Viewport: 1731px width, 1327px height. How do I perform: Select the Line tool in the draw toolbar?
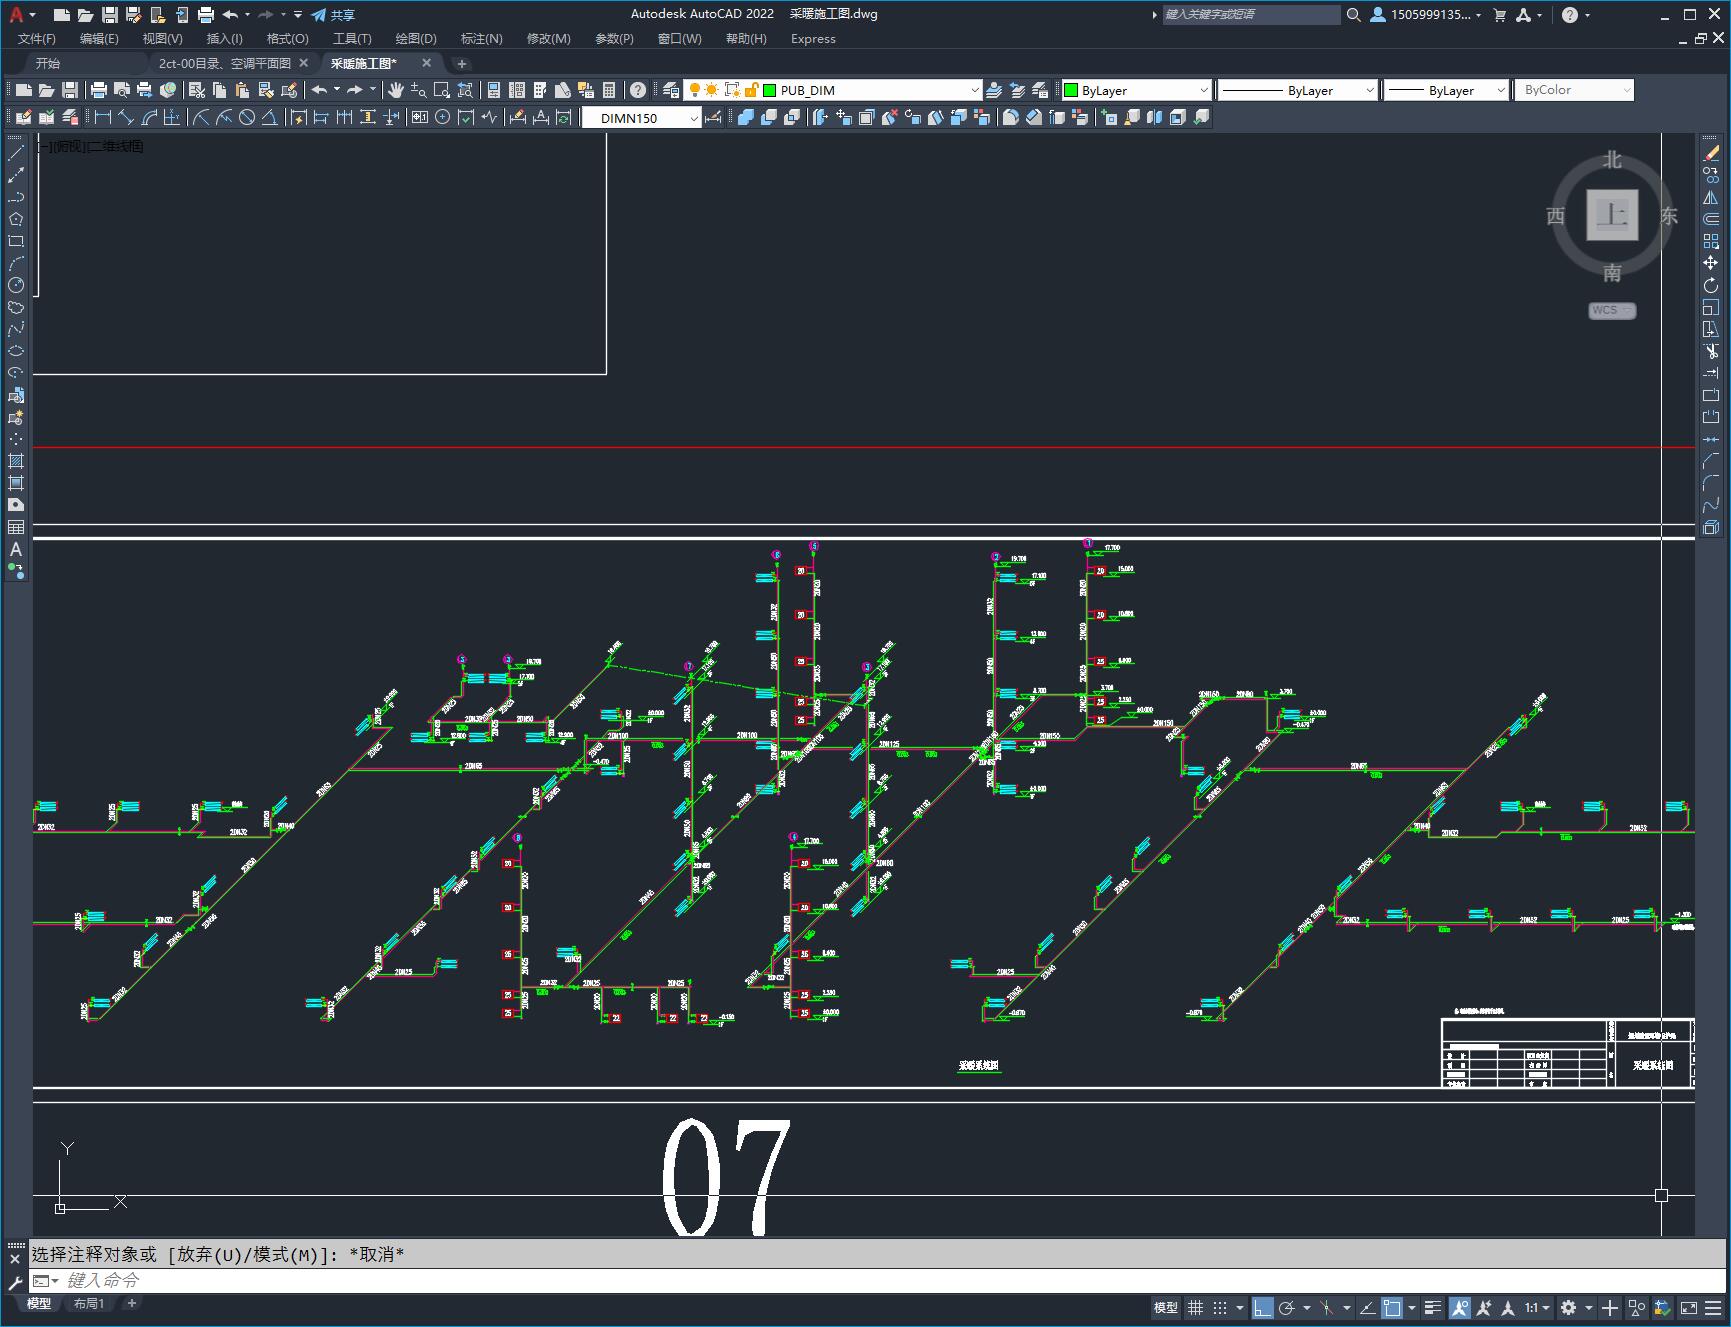coord(16,153)
